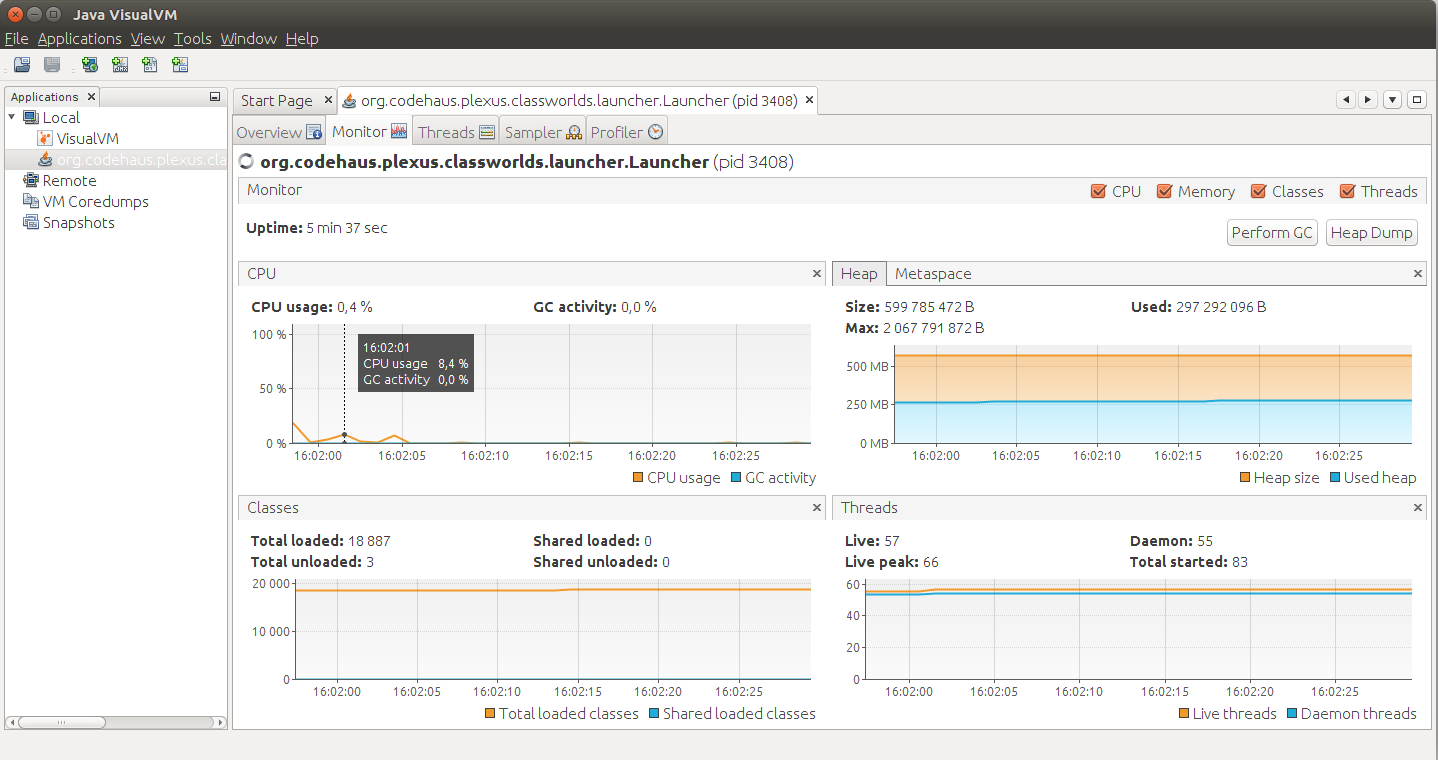Click the orange CPU usage legend swatch

[638, 478]
